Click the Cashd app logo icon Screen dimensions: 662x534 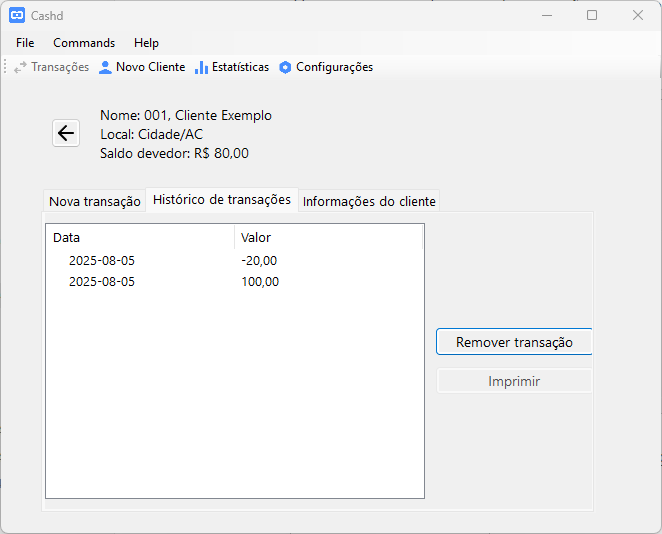click(17, 16)
